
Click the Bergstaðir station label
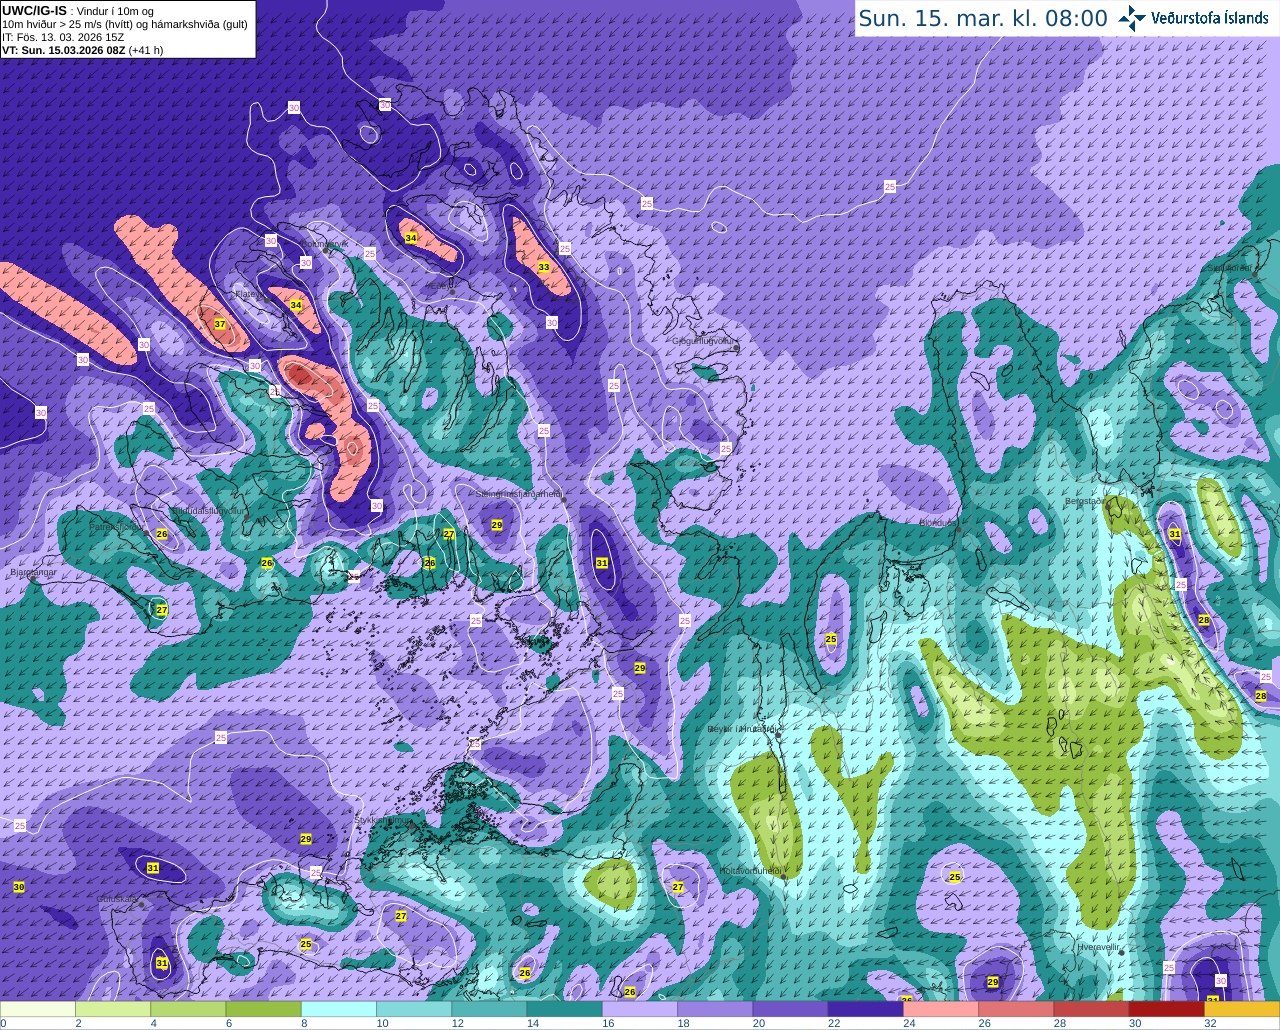click(x=1084, y=501)
